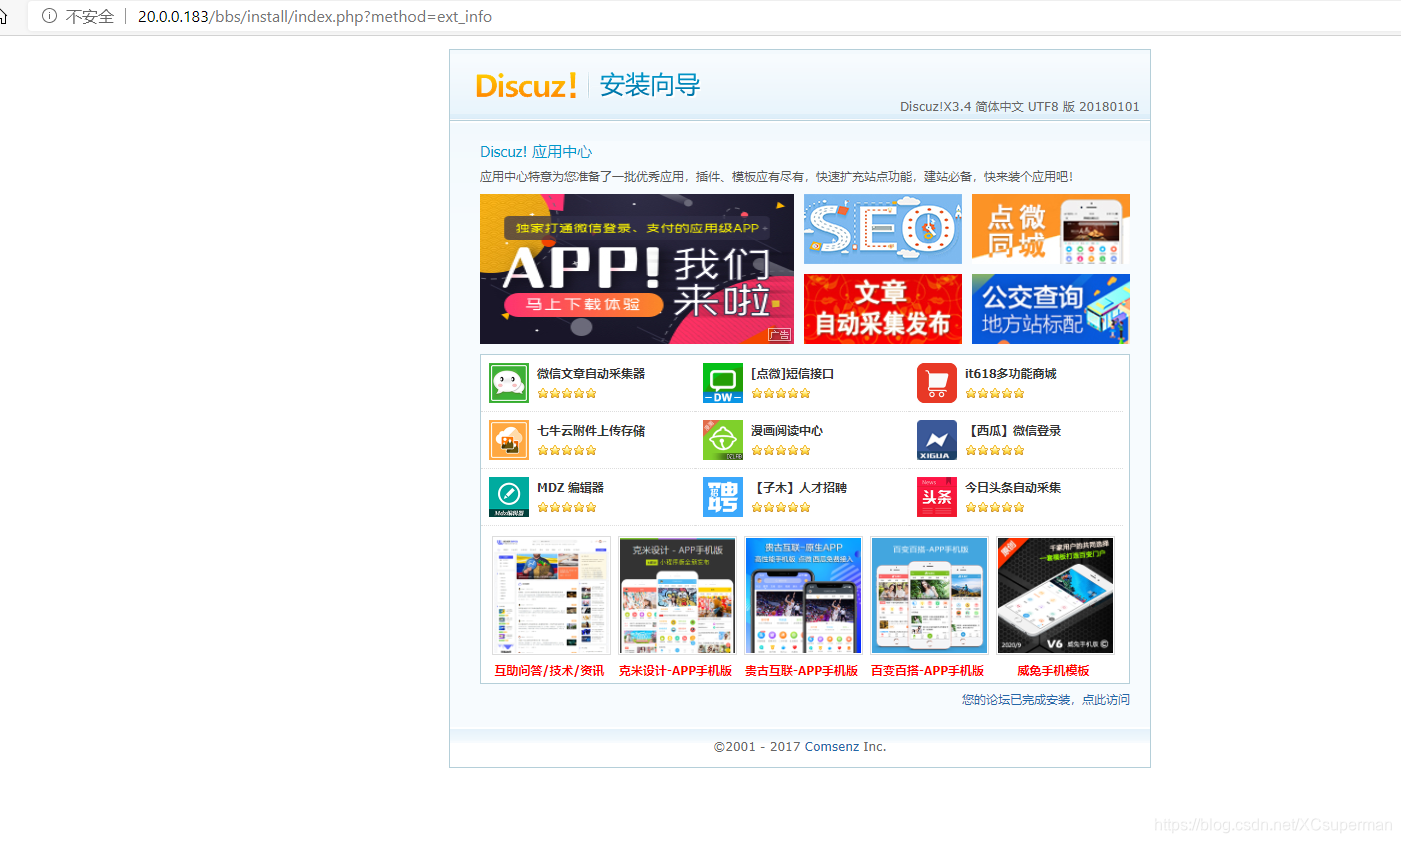Open the 威兔手机模板 template thumbnail
The height and width of the screenshot is (843, 1401).
coord(1055,595)
